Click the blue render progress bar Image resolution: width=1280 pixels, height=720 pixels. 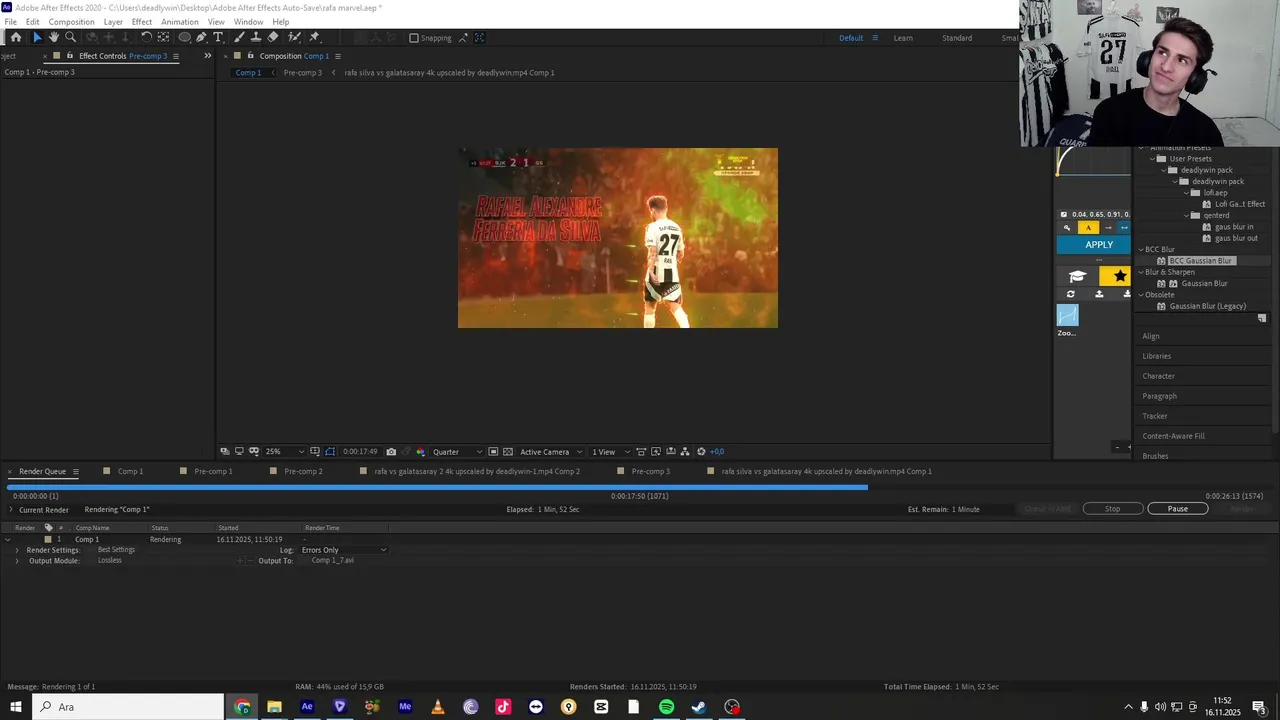click(x=437, y=487)
